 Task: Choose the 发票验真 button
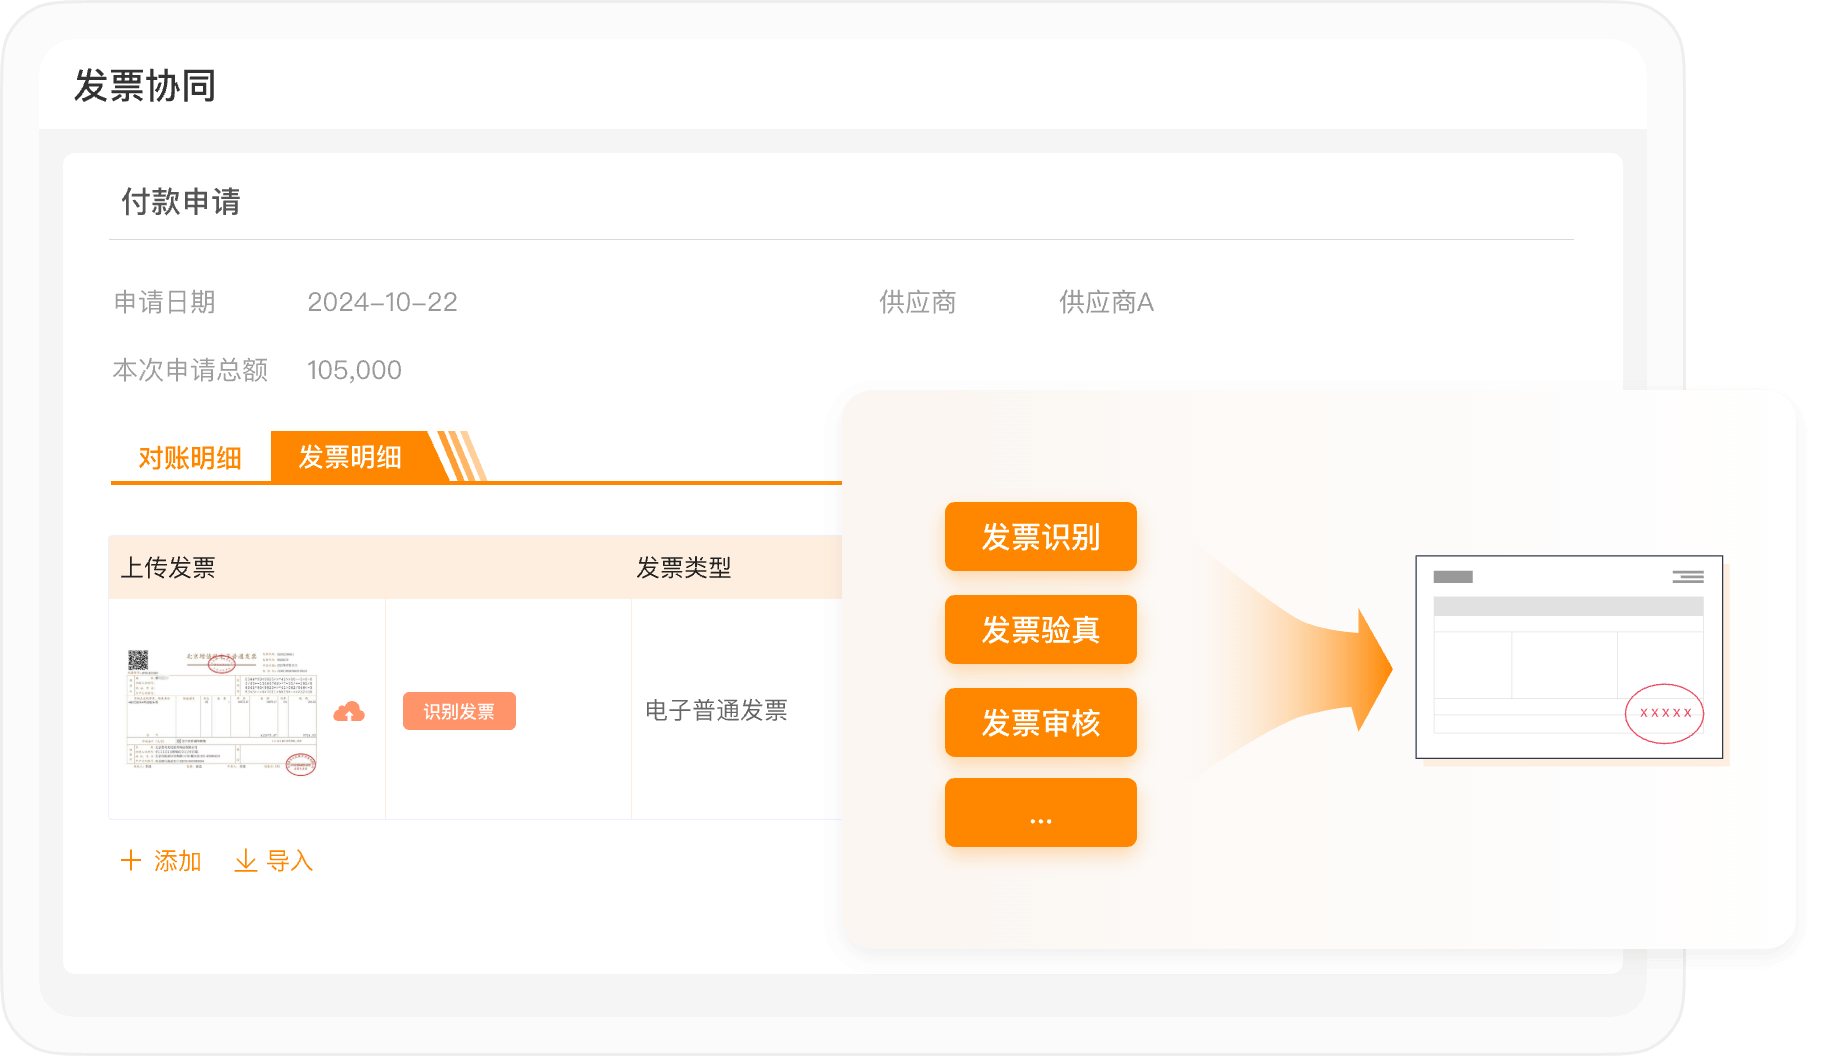click(x=1040, y=630)
